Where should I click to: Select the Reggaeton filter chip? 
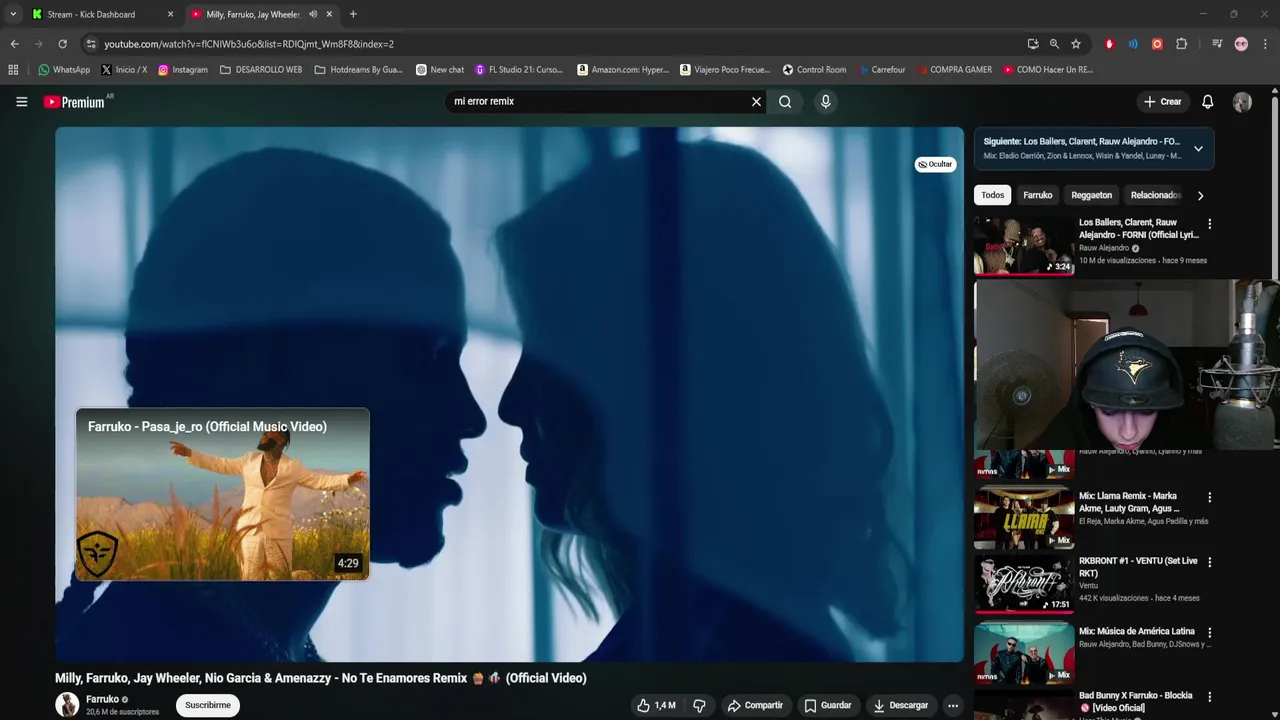coord(1091,195)
